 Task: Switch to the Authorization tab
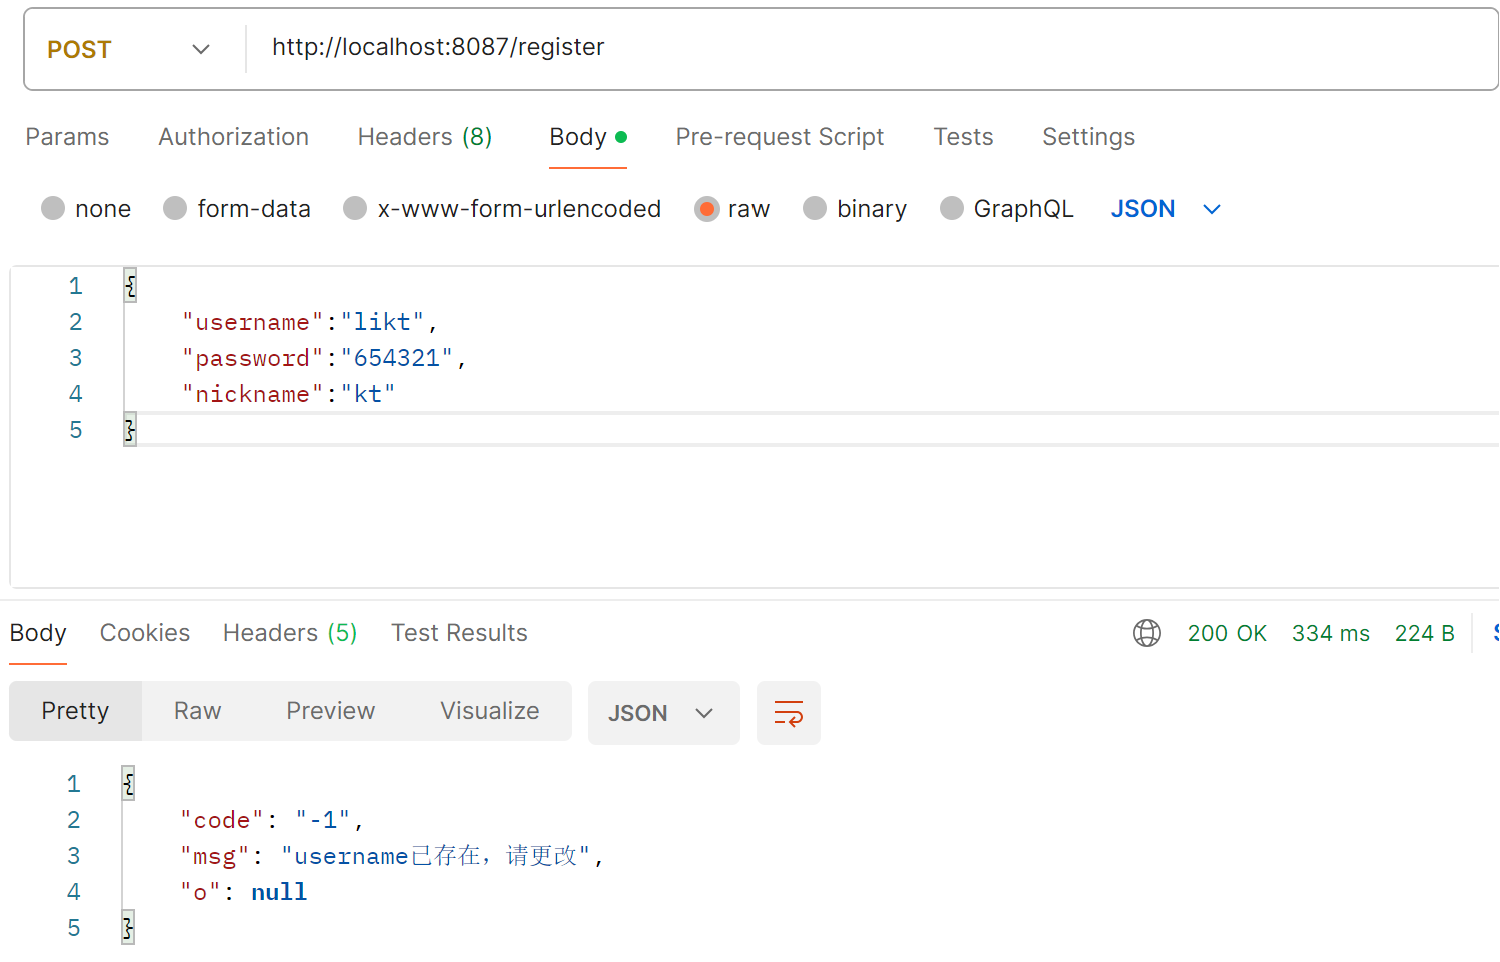pyautogui.click(x=233, y=137)
